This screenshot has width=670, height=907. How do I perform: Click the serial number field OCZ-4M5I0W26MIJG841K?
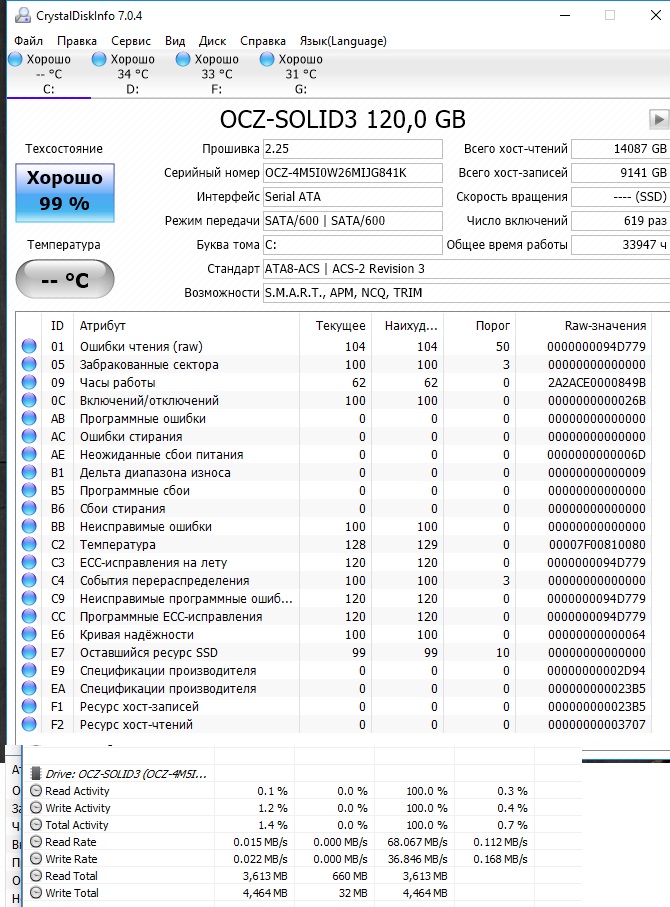click(x=353, y=172)
